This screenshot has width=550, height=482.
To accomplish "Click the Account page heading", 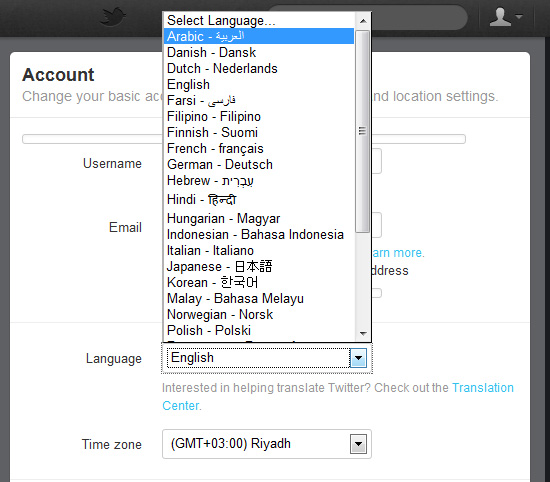I will point(58,75).
